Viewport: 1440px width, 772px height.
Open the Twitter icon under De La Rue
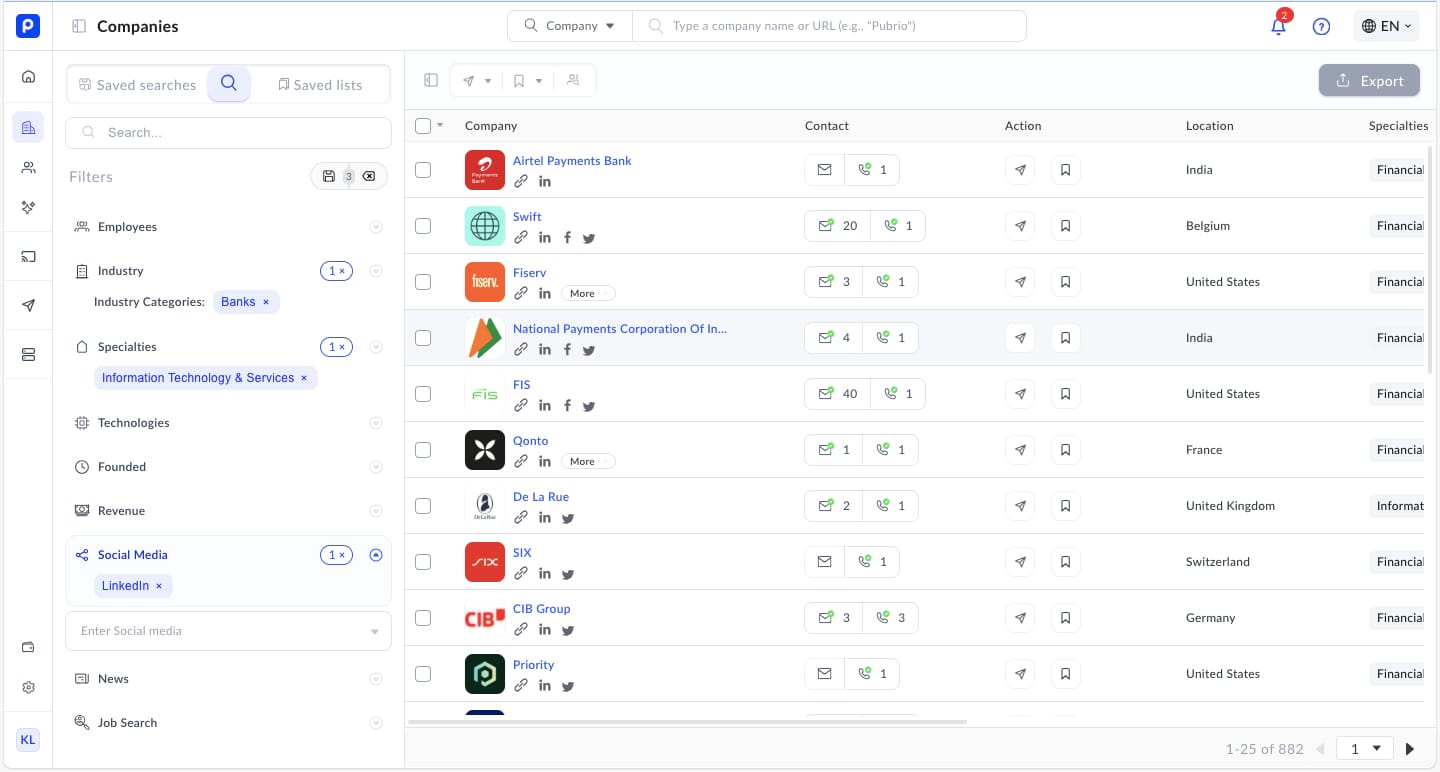tap(568, 518)
